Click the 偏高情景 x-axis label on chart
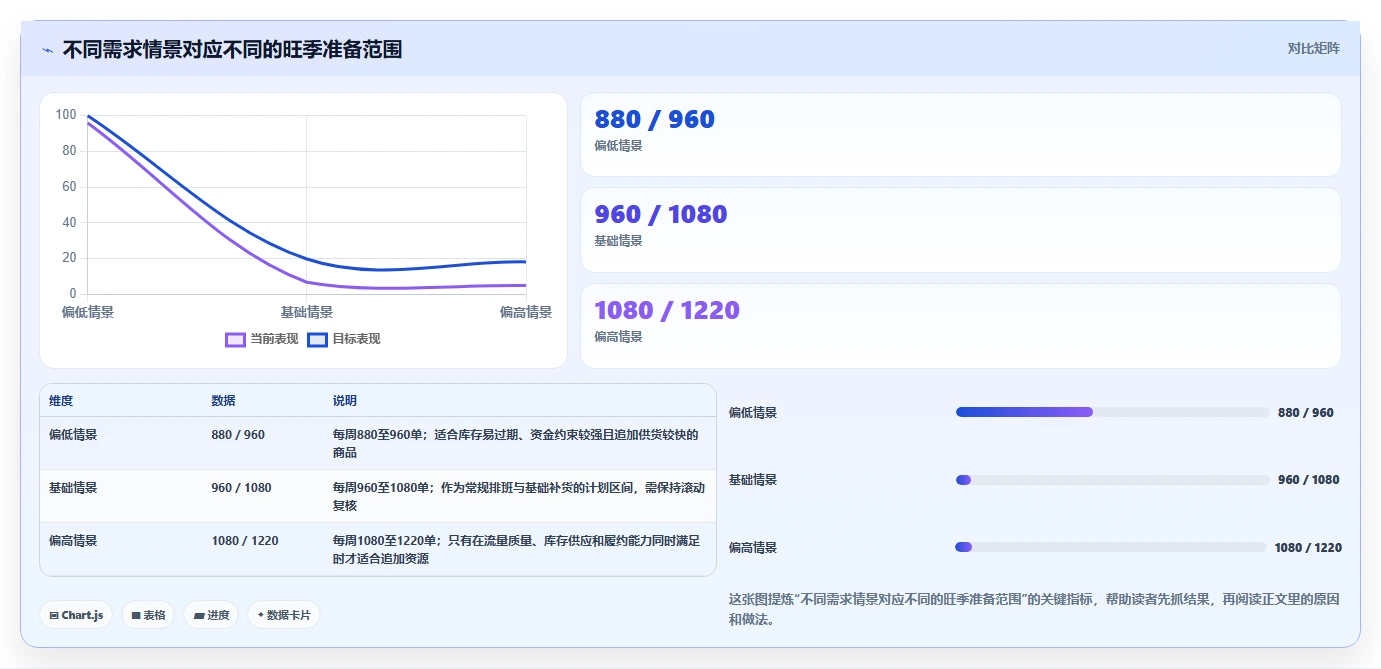1381x669 pixels. click(x=526, y=312)
